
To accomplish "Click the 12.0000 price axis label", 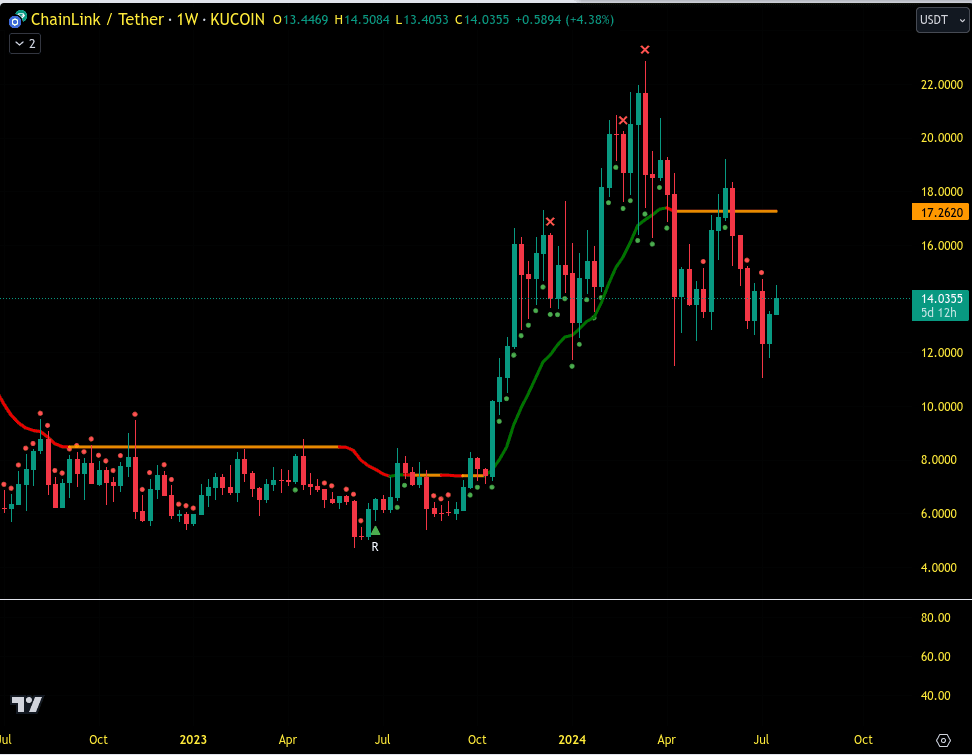I will click(x=942, y=353).
